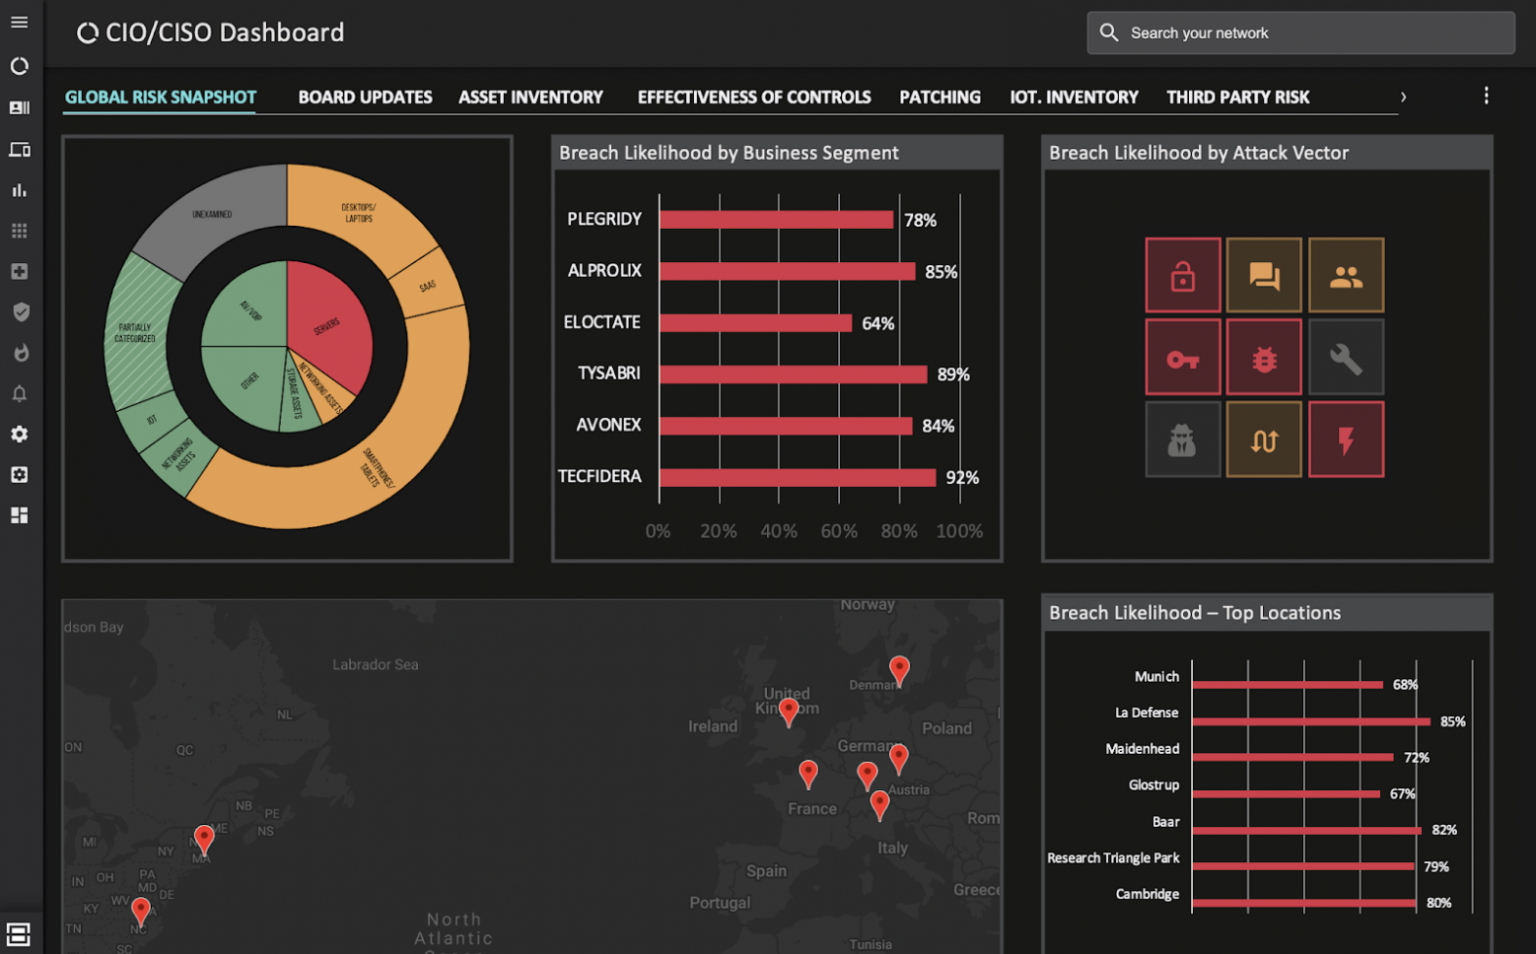Open notifications via the bell icon
The width and height of the screenshot is (1536, 954).
click(x=19, y=394)
